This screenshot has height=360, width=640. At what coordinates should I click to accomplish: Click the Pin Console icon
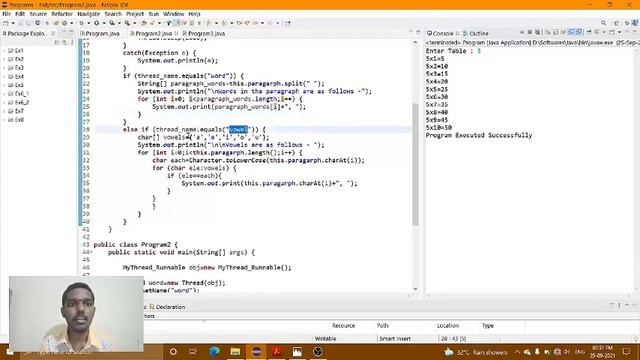pos(589,32)
